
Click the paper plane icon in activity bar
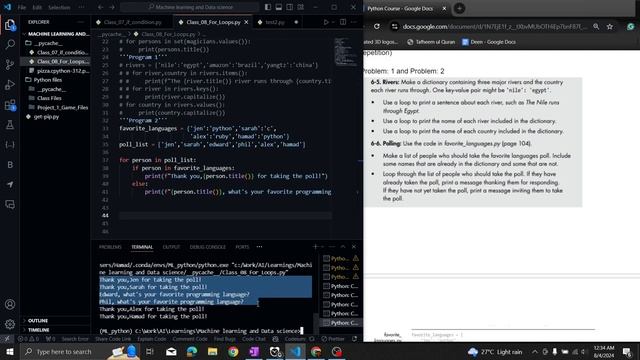coord(10,184)
